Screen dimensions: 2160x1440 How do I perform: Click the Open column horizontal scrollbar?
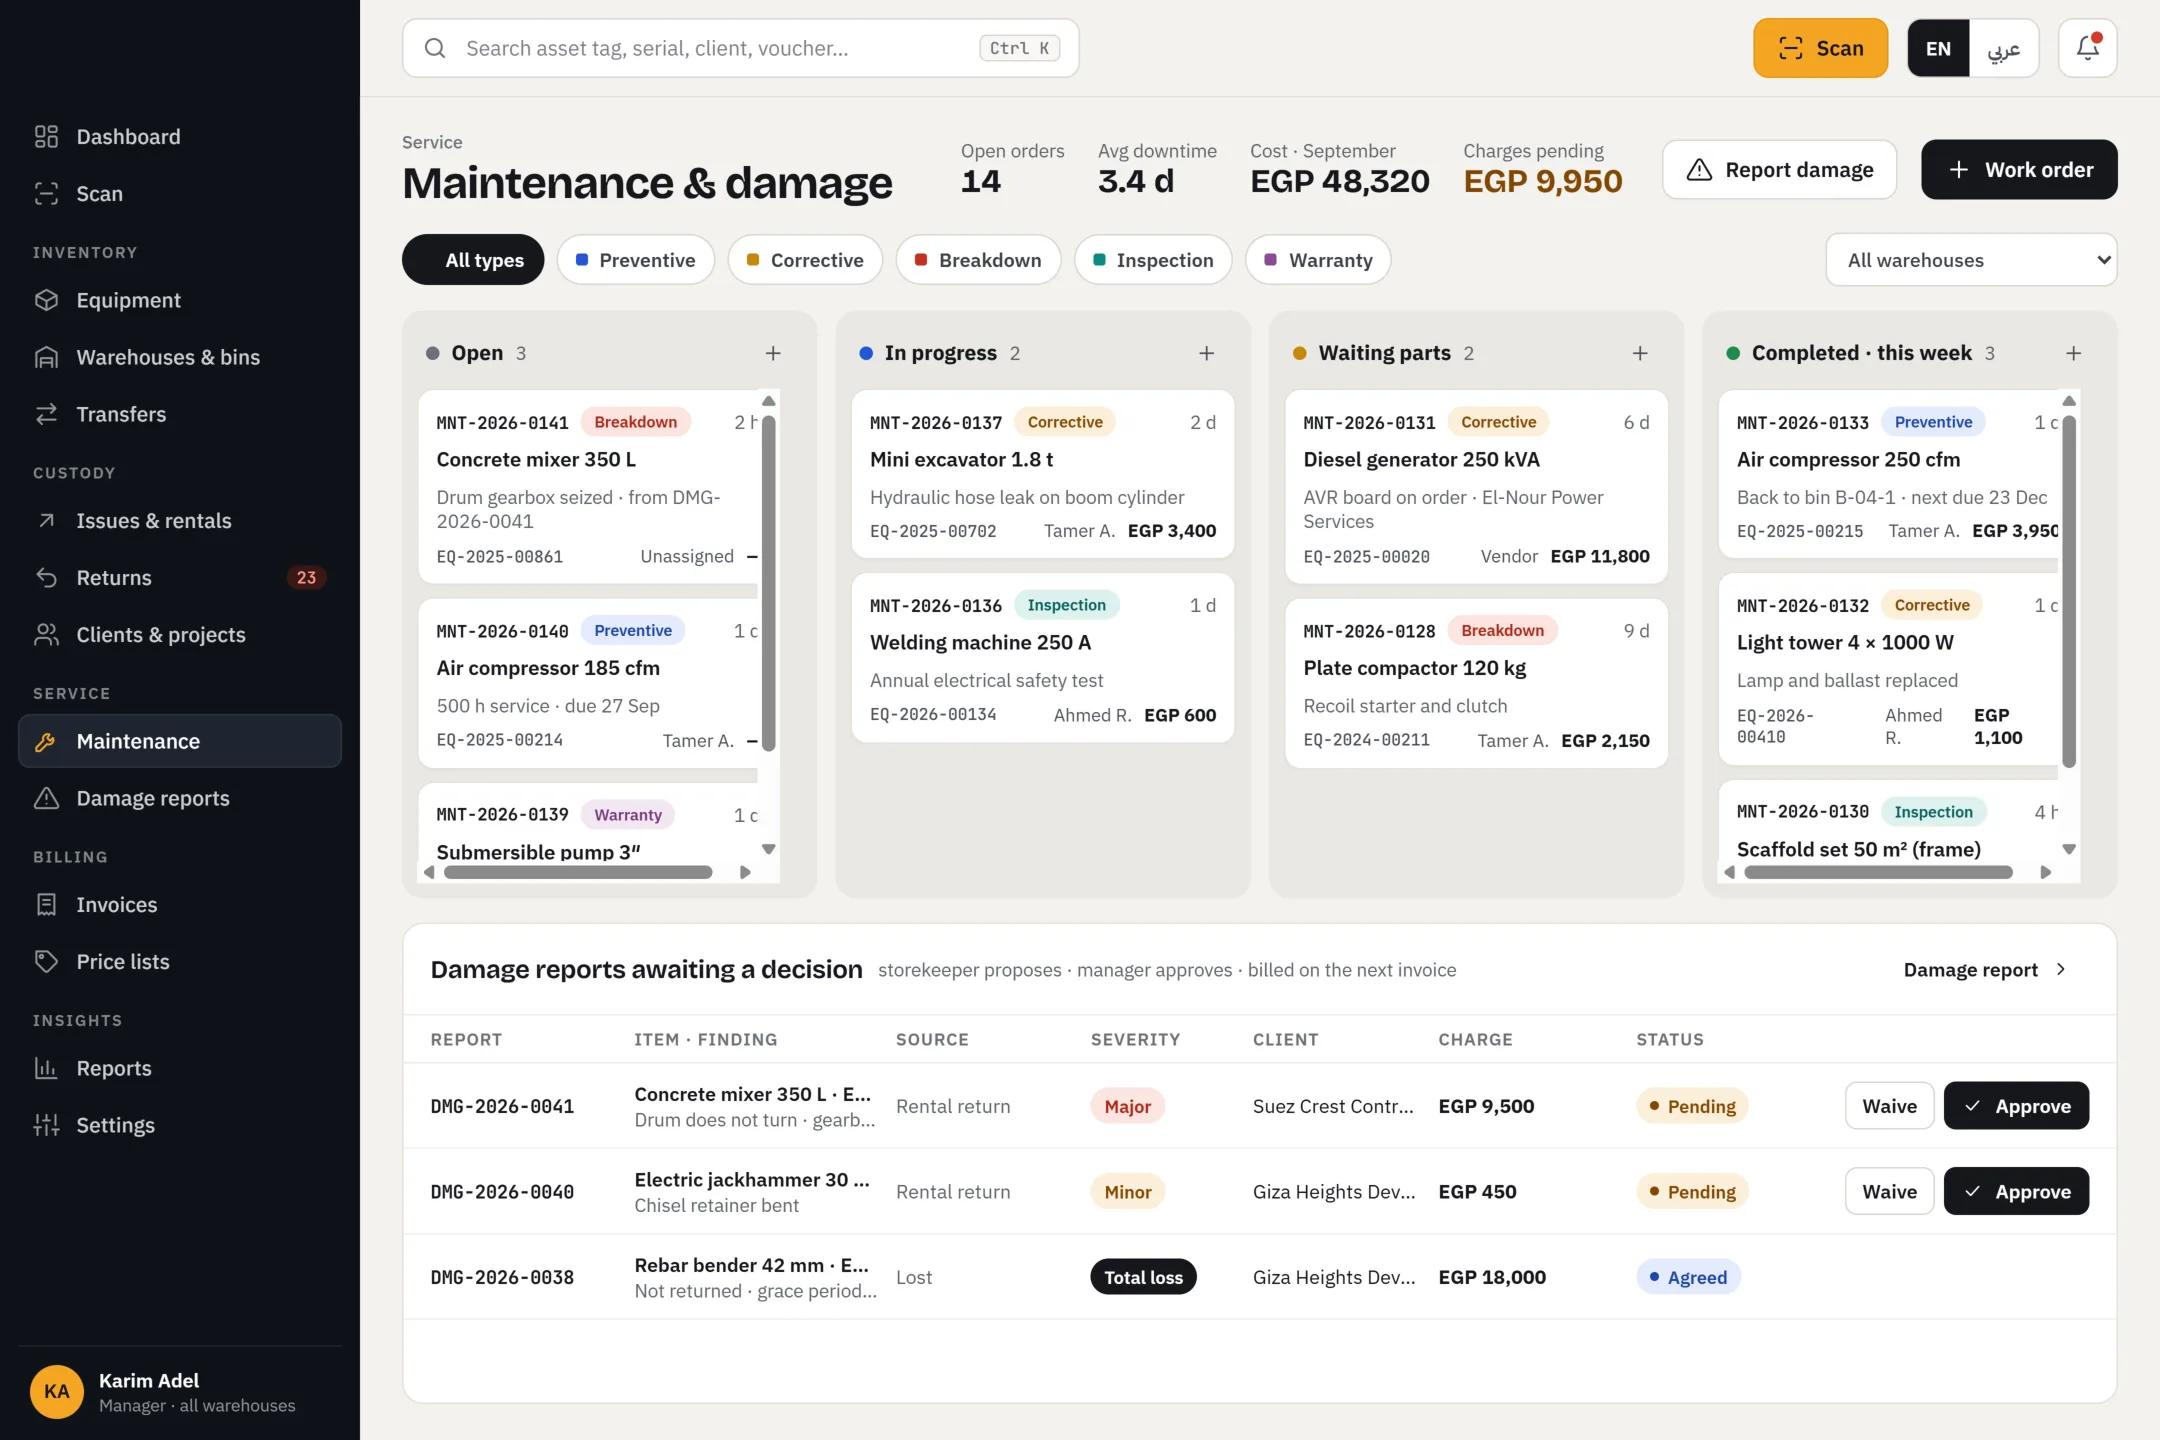[x=578, y=872]
